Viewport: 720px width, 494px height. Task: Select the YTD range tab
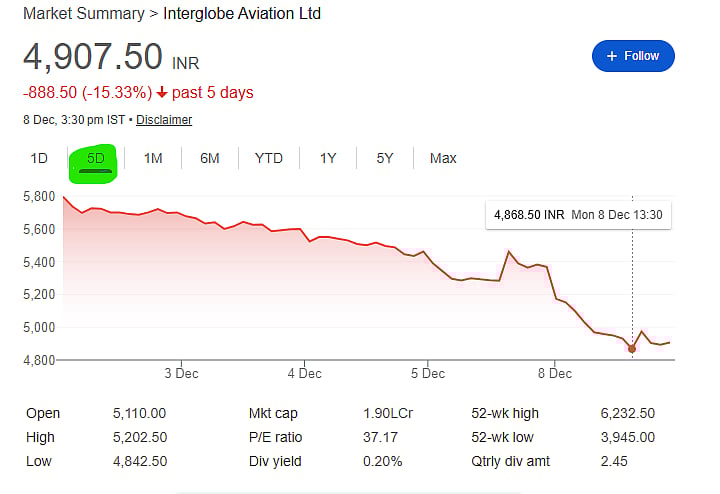(x=269, y=158)
